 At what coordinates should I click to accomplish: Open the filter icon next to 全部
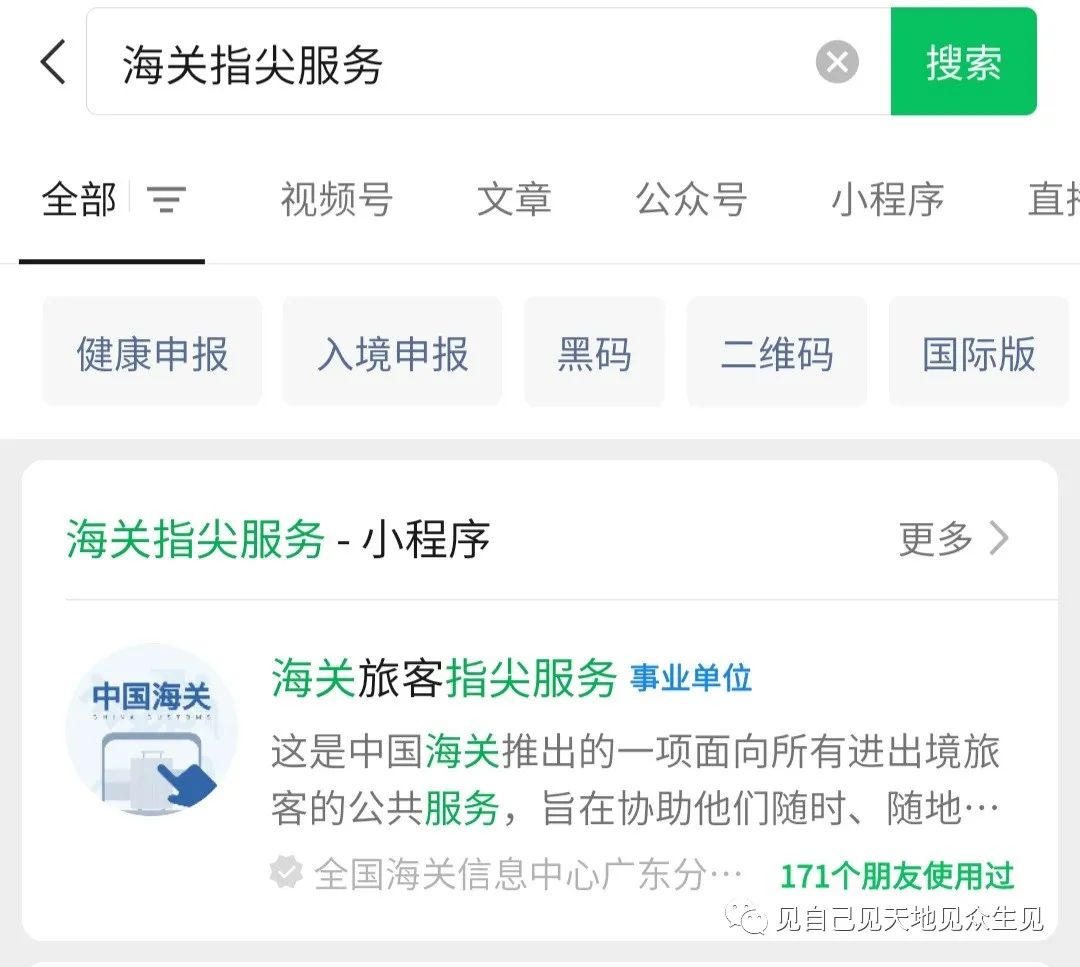pyautogui.click(x=166, y=200)
